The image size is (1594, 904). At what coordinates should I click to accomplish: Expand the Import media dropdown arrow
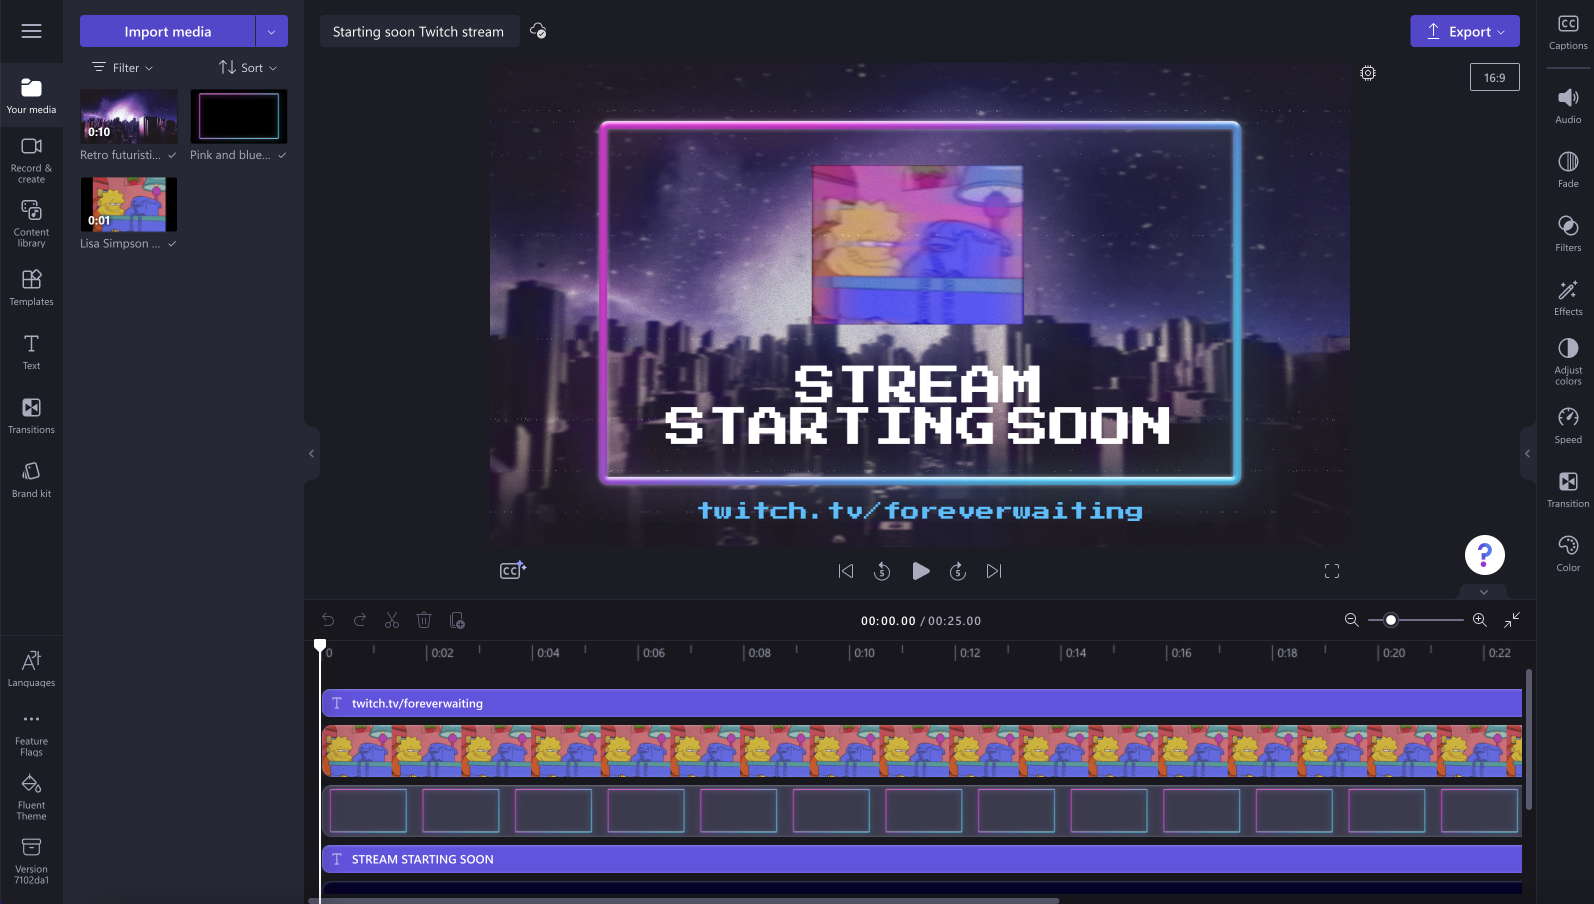click(x=271, y=31)
